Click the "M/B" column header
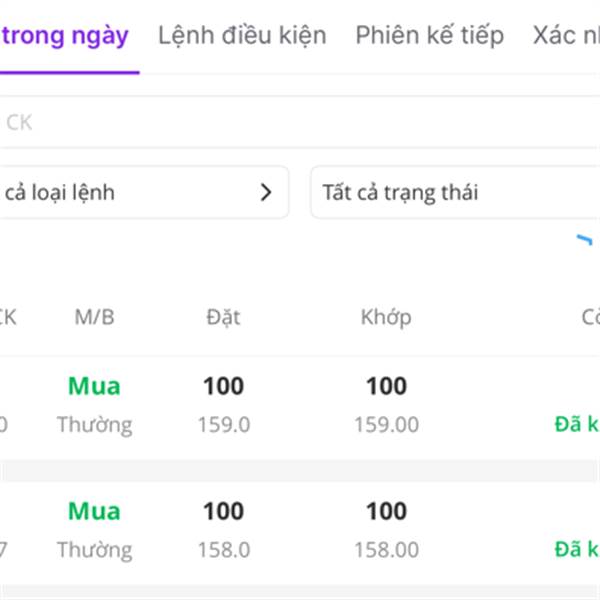This screenshot has height=600, width=600. point(94,318)
